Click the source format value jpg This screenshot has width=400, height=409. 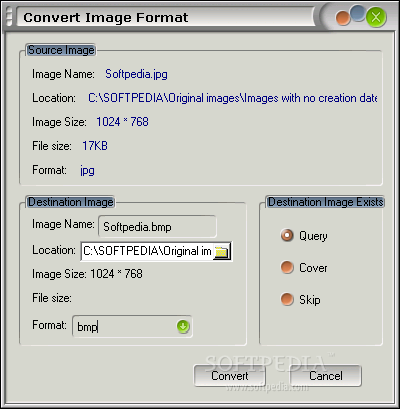[x=87, y=171]
